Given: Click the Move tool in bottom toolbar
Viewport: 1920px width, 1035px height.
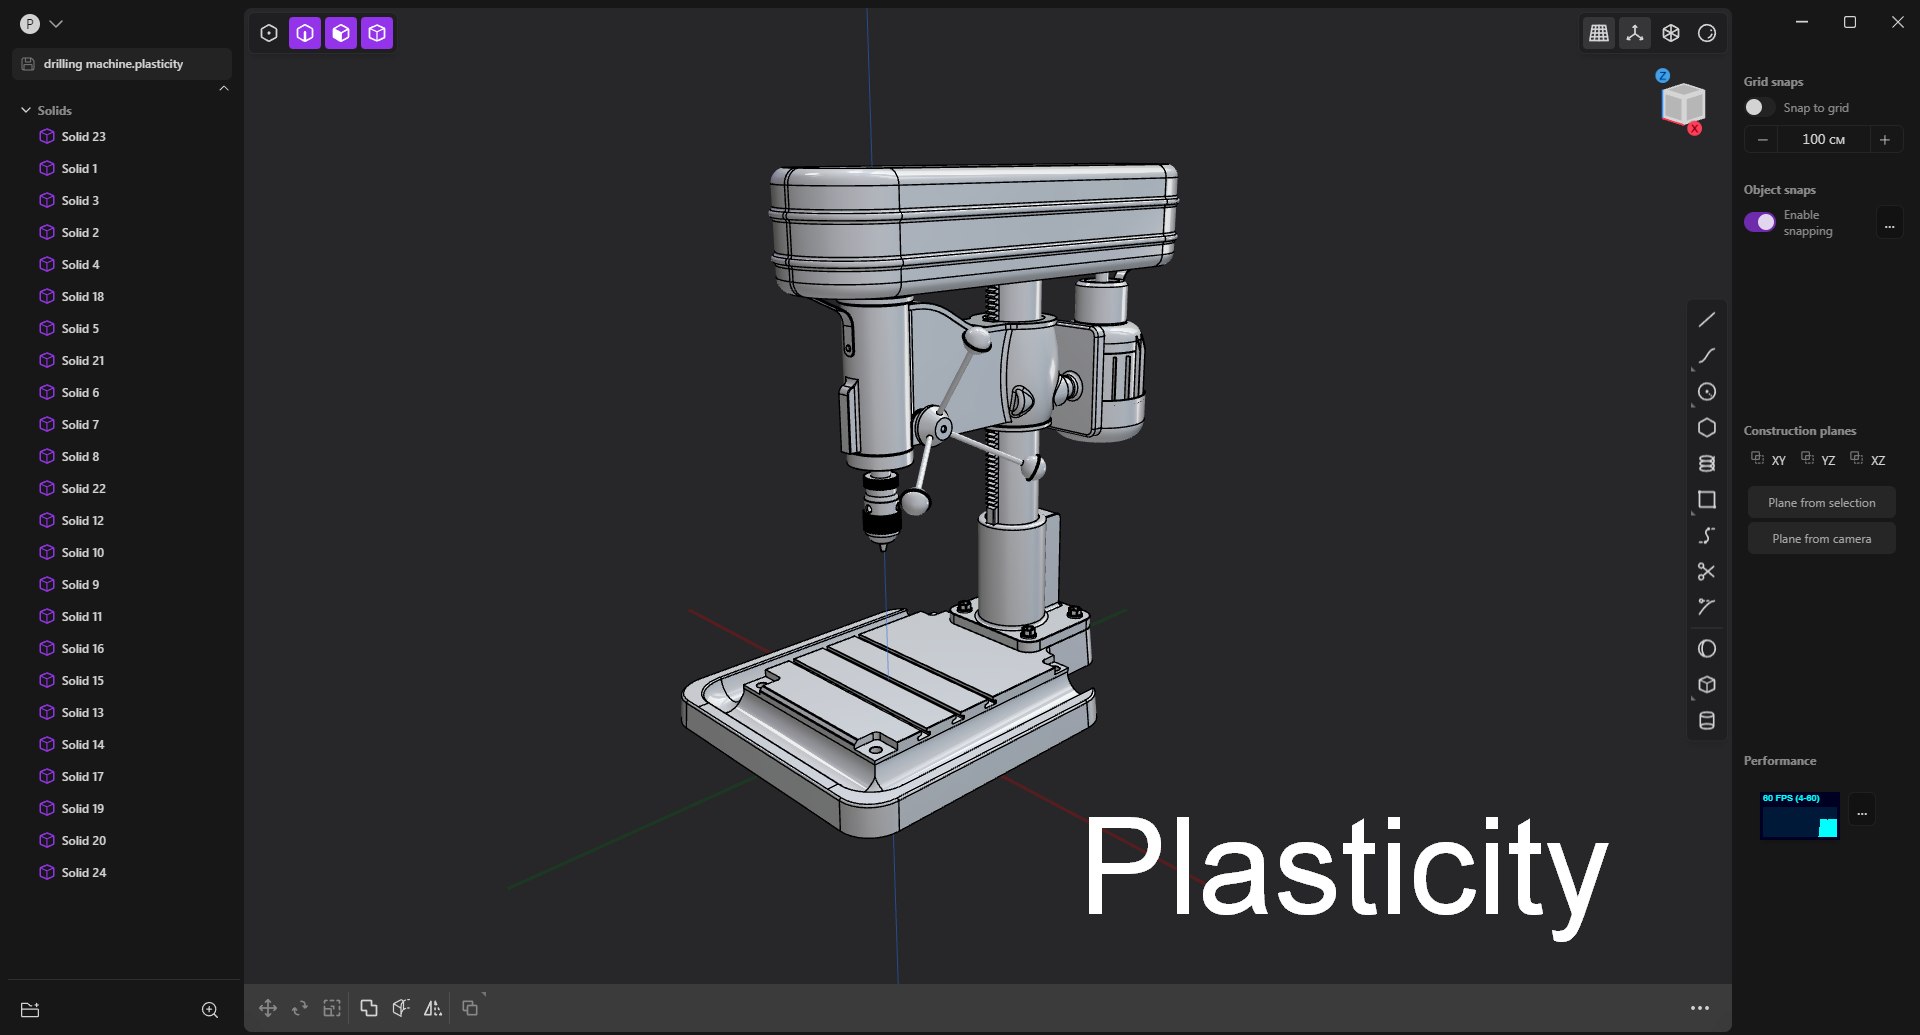Looking at the screenshot, I should click(x=268, y=1008).
